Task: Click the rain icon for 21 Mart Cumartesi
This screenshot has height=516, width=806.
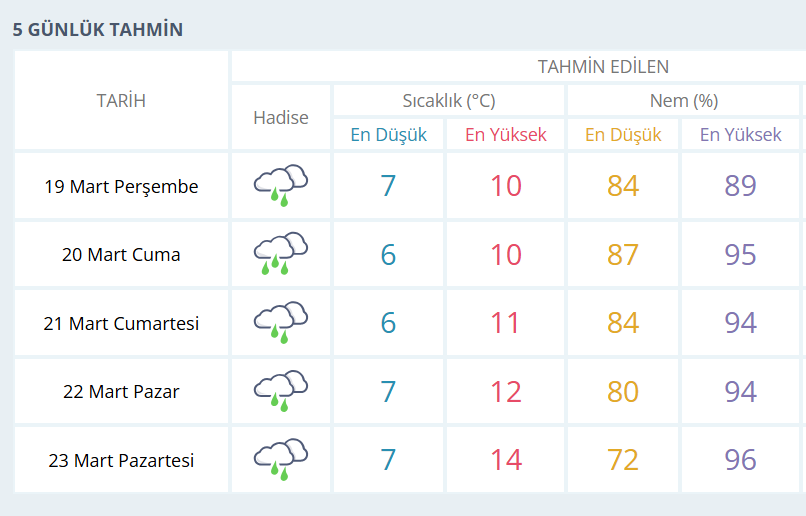Action: coord(280,323)
